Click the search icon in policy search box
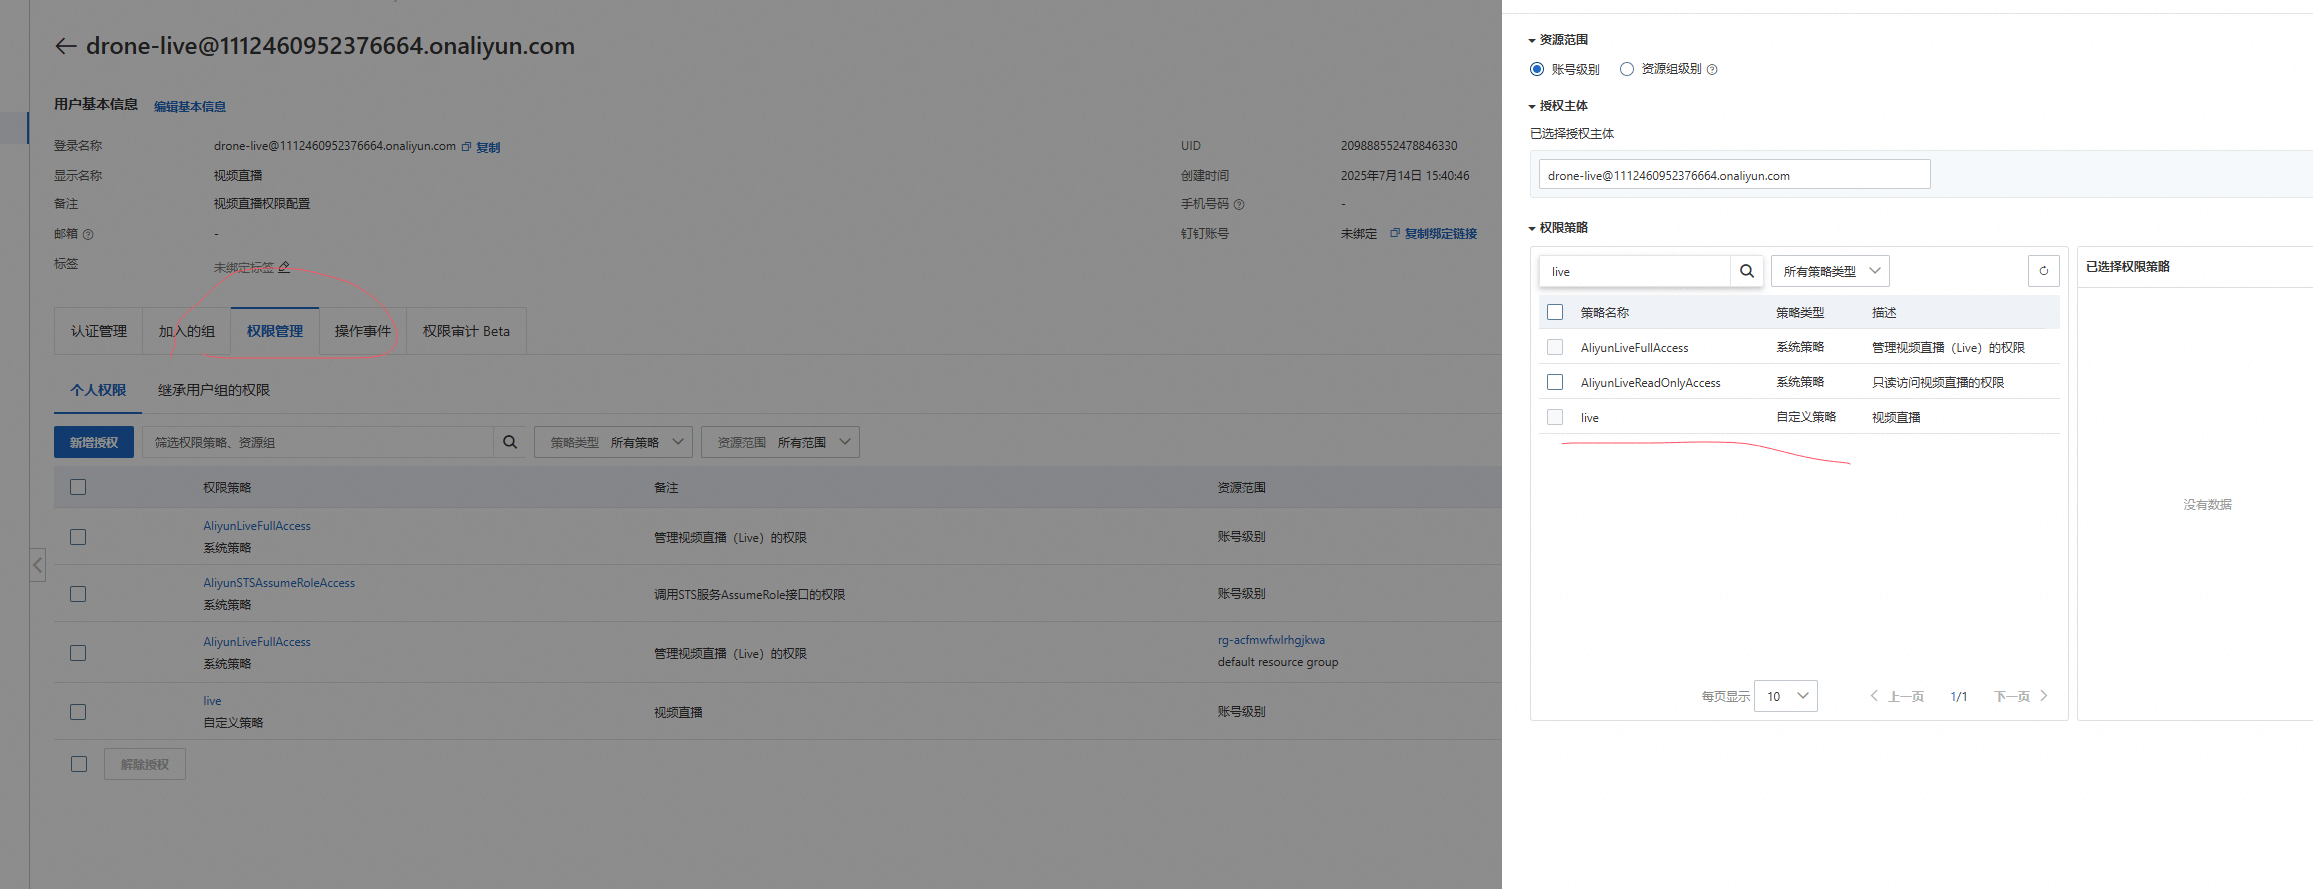The height and width of the screenshot is (889, 2313). click(x=1746, y=271)
